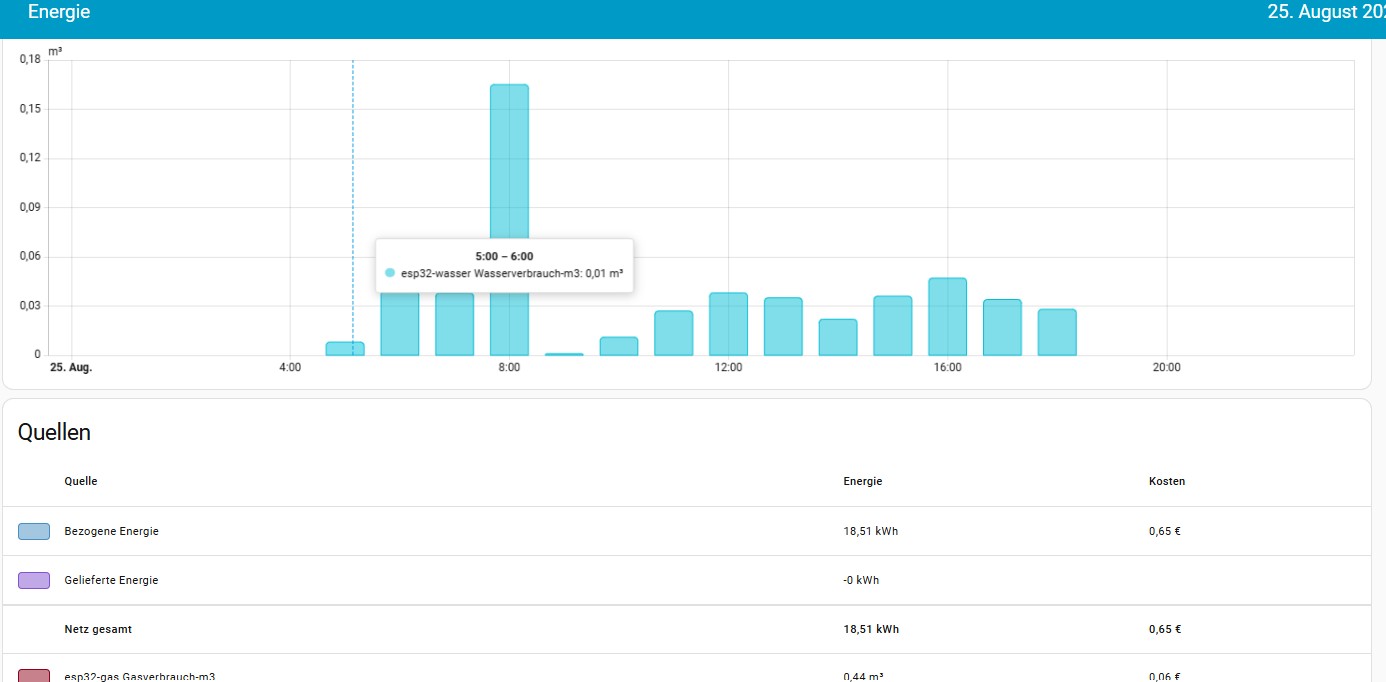Viewport: 1386px width, 682px height.
Task: Click the esp32-gas Gasverbrauch-m3 row label
Action: click(x=139, y=677)
